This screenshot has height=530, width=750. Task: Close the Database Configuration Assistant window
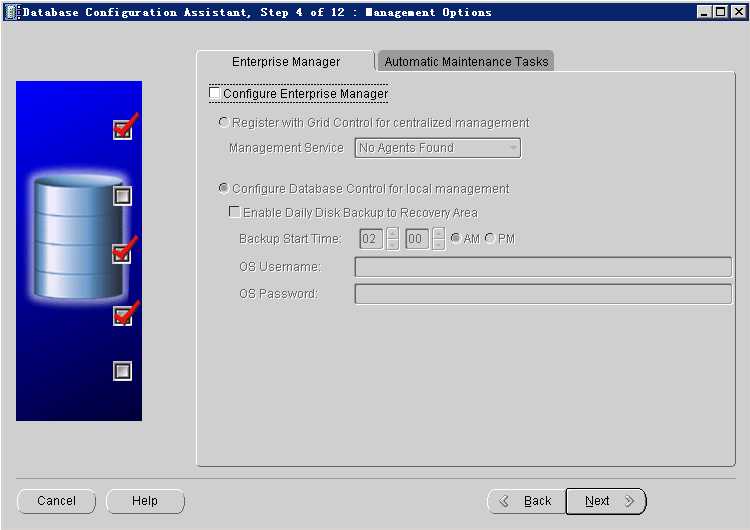[x=738, y=11]
